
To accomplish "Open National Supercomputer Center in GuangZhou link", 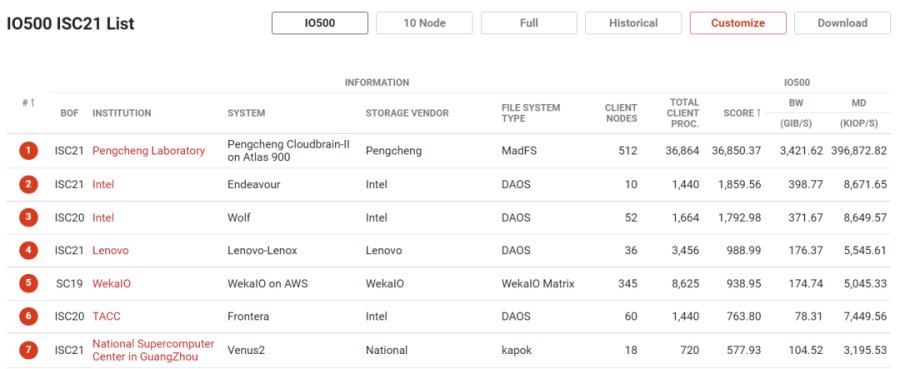I will pos(153,350).
